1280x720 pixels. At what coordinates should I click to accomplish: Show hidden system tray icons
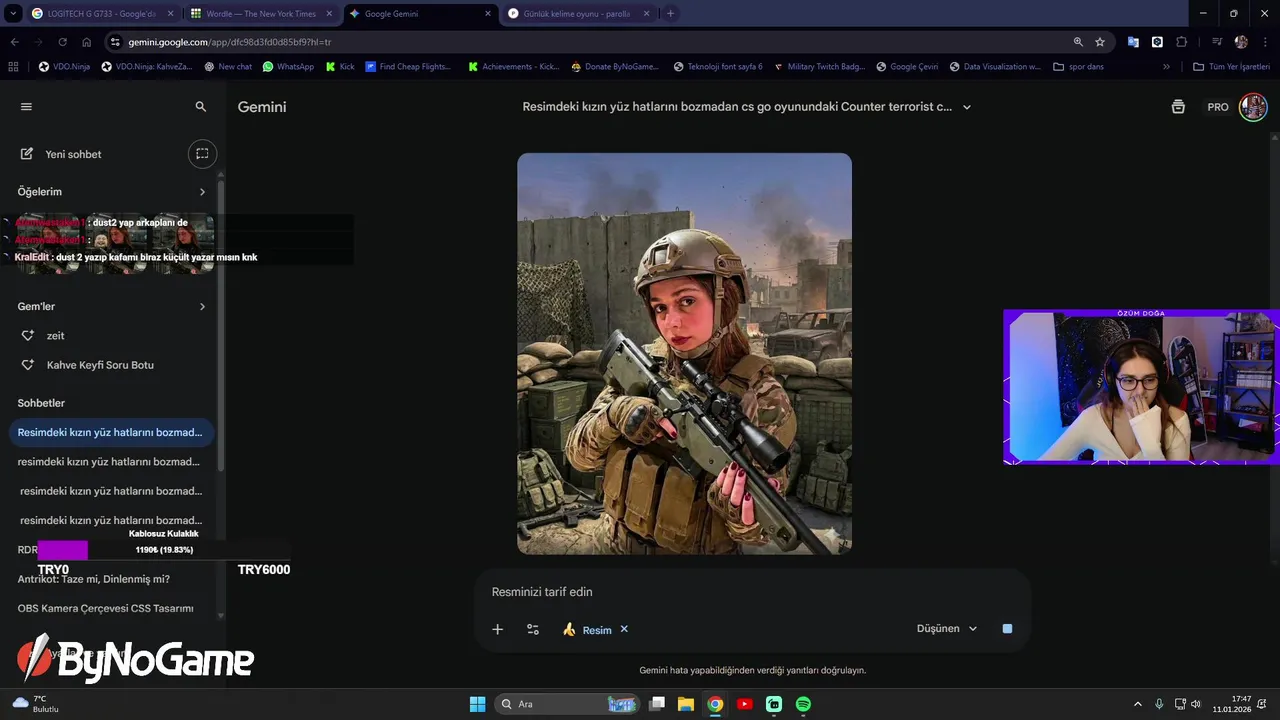click(1137, 704)
